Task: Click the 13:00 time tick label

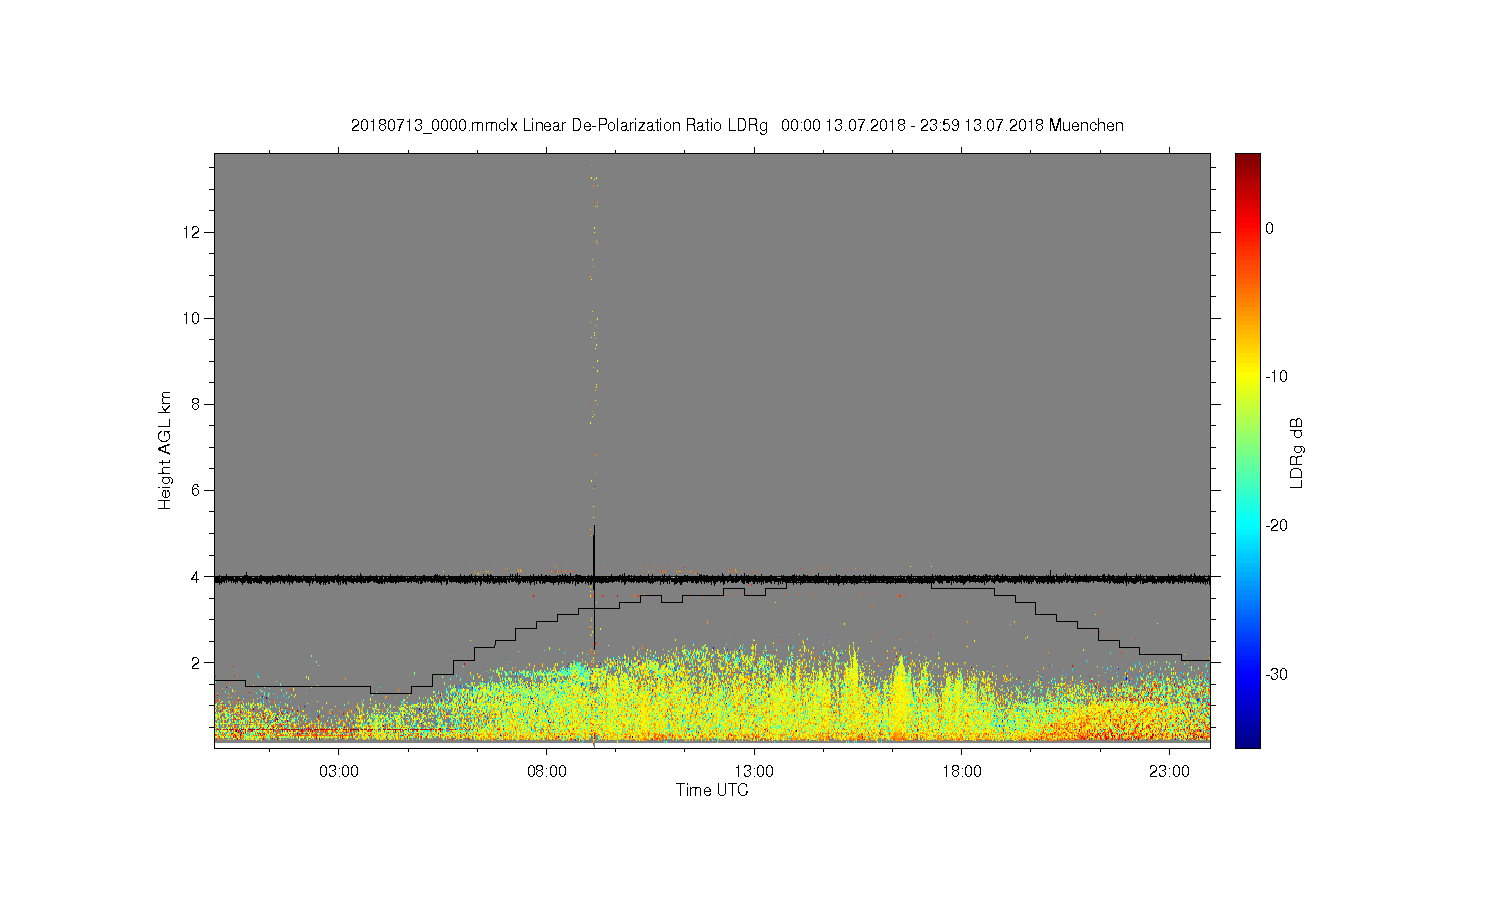Action: pyautogui.click(x=754, y=771)
